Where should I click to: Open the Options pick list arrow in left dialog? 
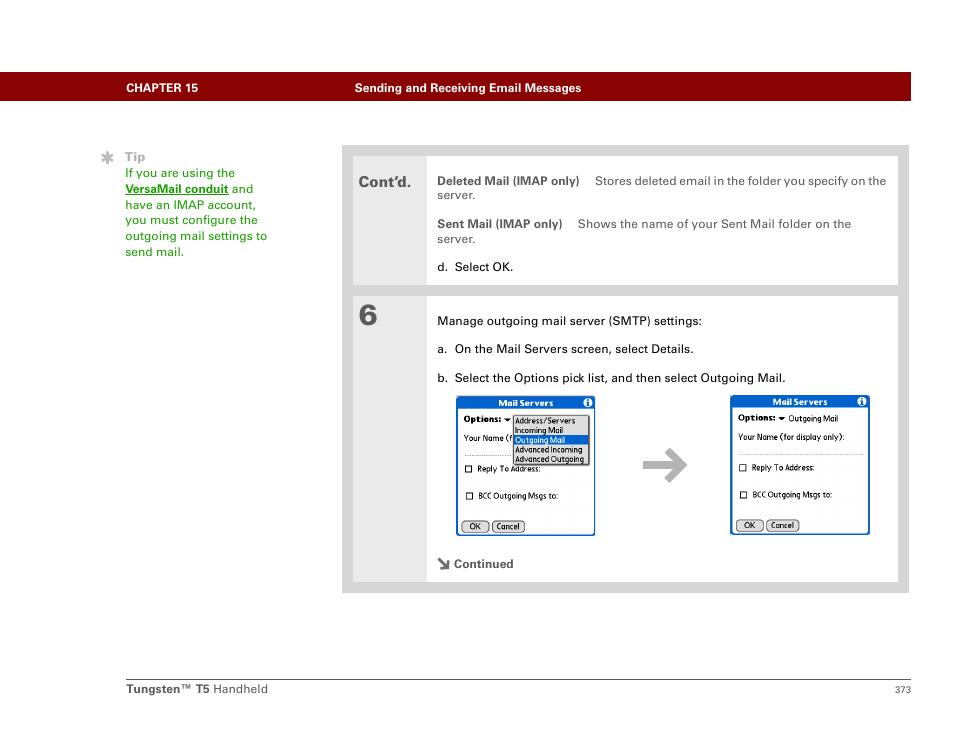507,420
